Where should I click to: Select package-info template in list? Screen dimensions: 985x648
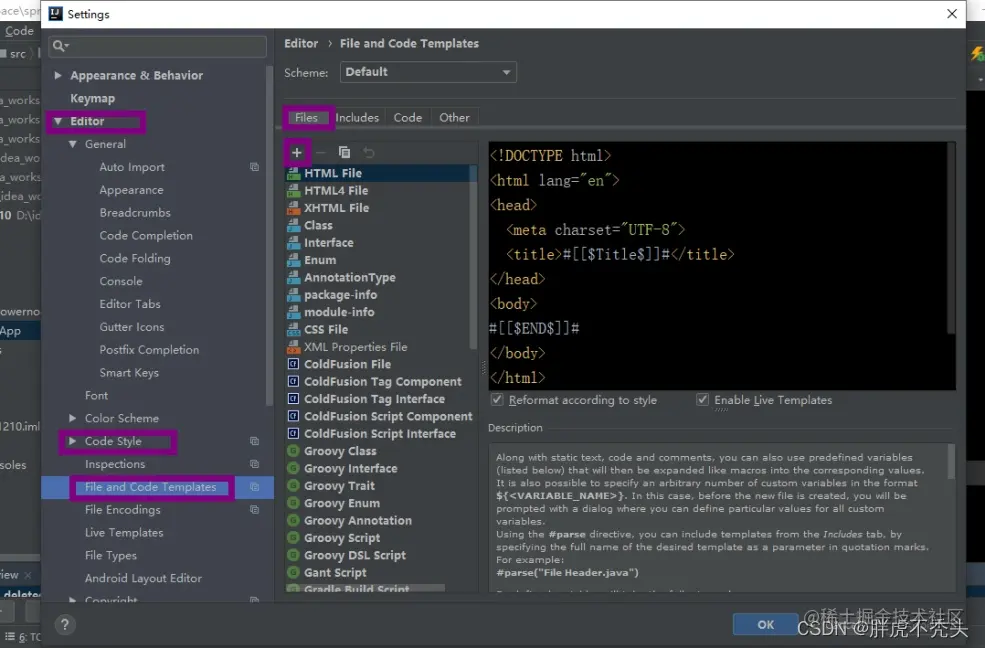340,295
